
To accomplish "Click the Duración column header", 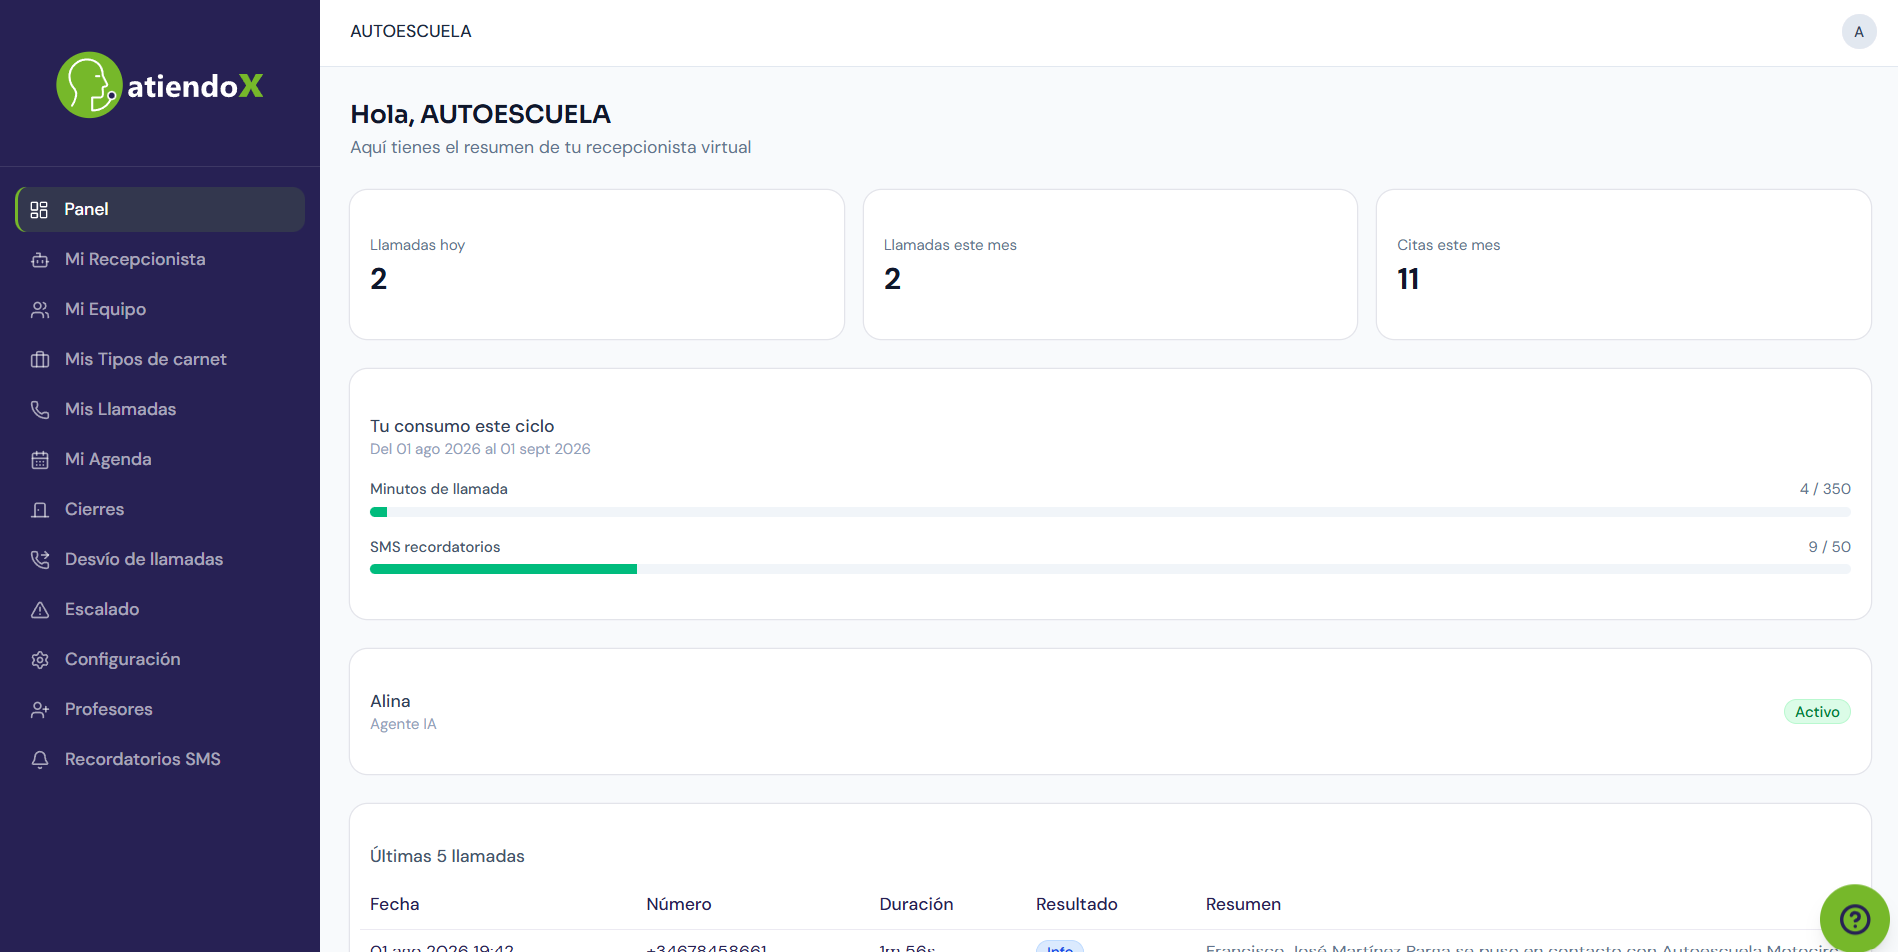I will 916,904.
